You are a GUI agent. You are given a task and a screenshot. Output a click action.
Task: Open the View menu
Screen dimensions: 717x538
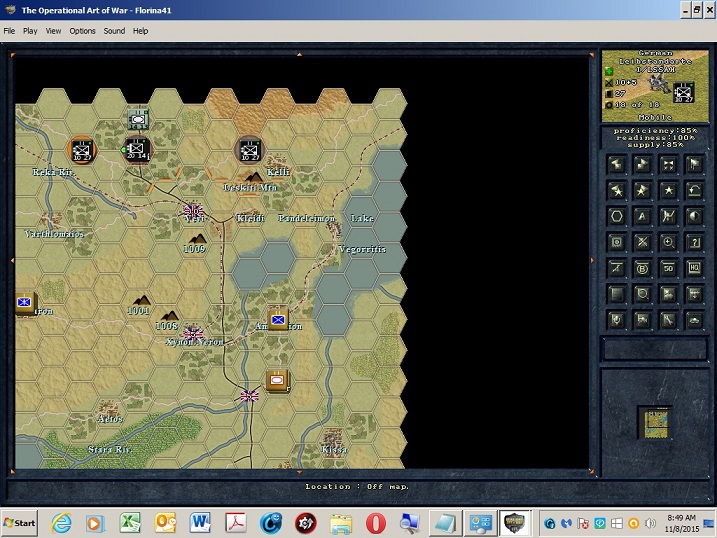[53, 31]
